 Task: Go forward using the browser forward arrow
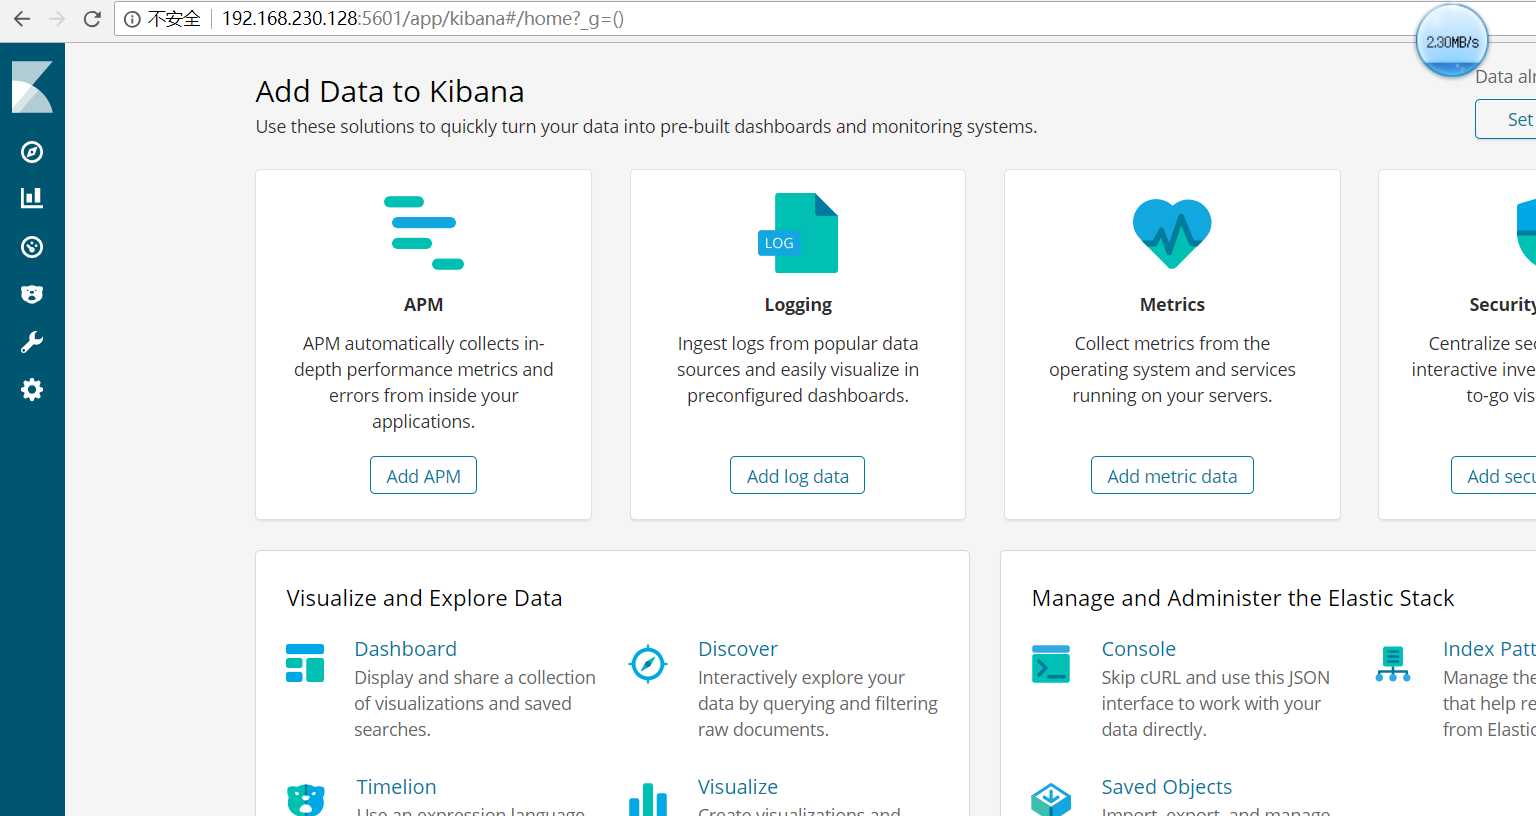click(x=57, y=19)
